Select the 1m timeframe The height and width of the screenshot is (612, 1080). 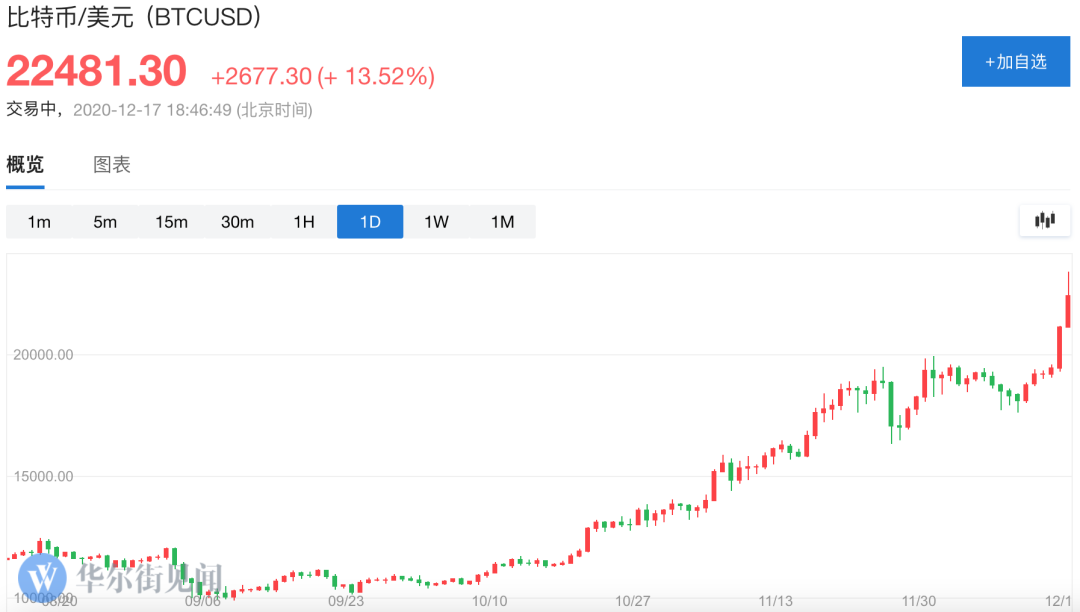tap(39, 222)
